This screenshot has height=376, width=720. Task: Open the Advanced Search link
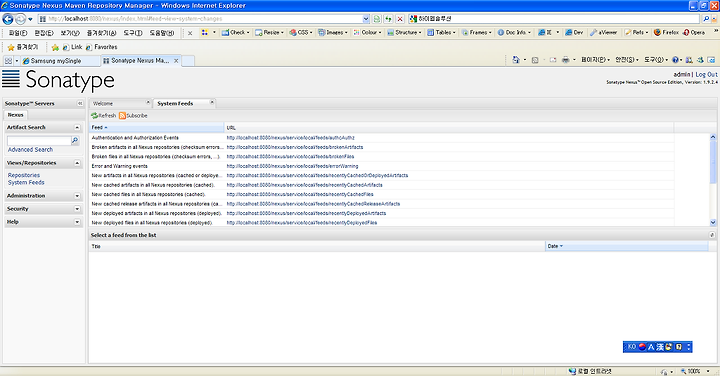click(30, 150)
